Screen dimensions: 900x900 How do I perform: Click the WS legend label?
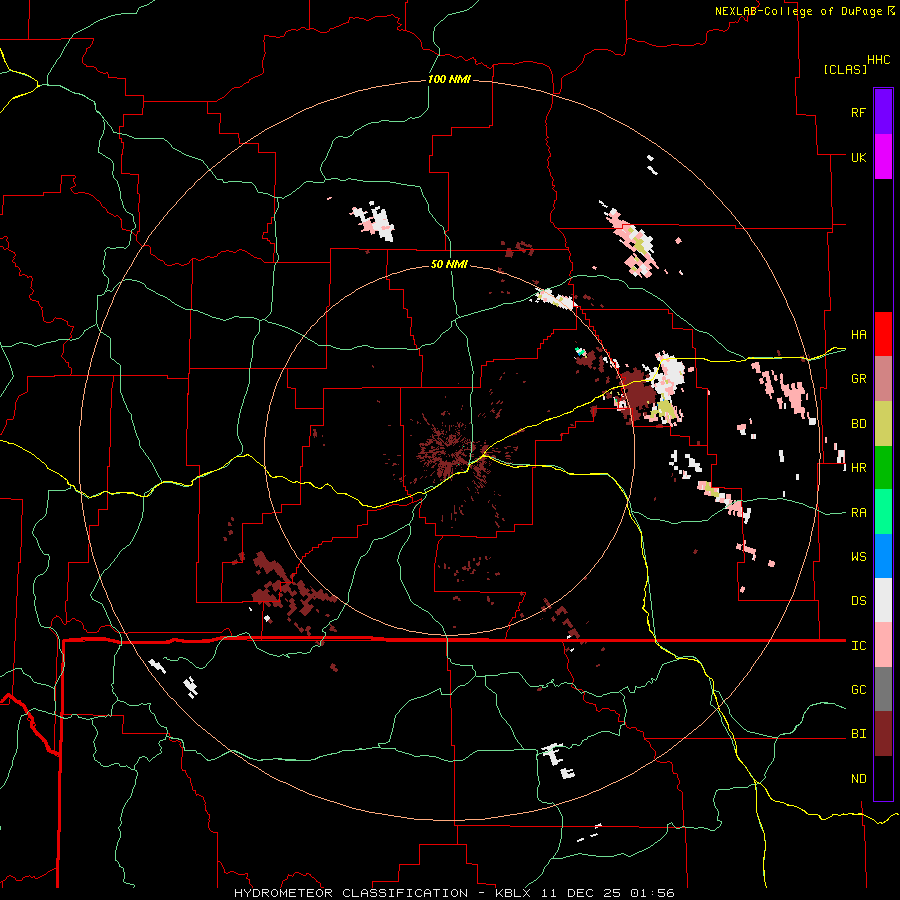(858, 557)
